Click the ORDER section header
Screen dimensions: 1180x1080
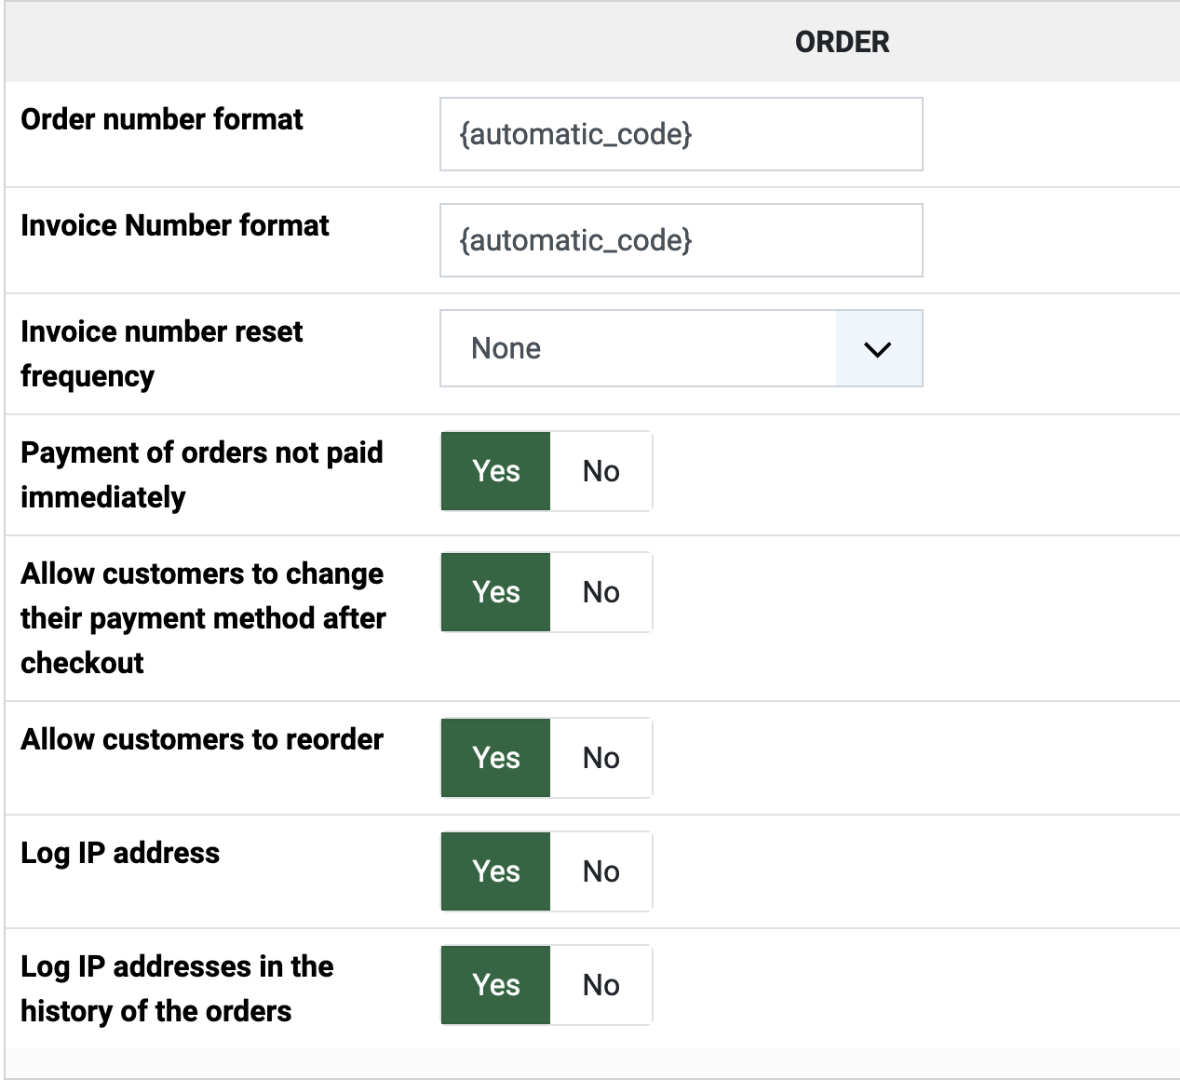coord(842,42)
